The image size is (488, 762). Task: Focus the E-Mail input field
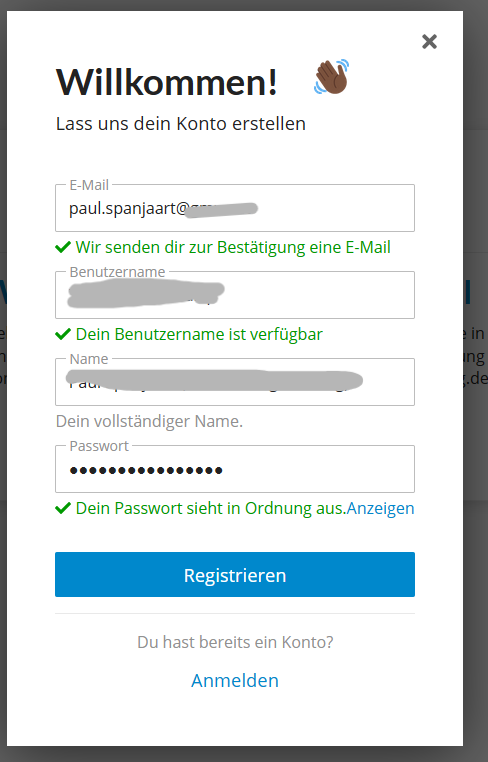coord(235,208)
